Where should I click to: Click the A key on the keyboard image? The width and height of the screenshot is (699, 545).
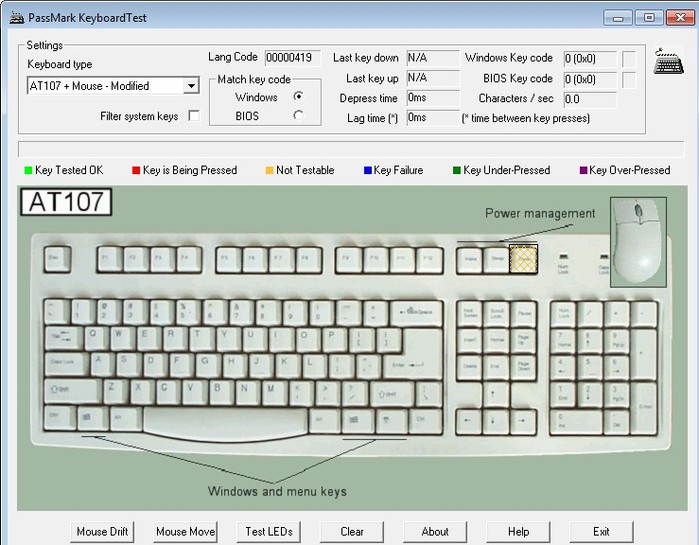pyautogui.click(x=102, y=365)
